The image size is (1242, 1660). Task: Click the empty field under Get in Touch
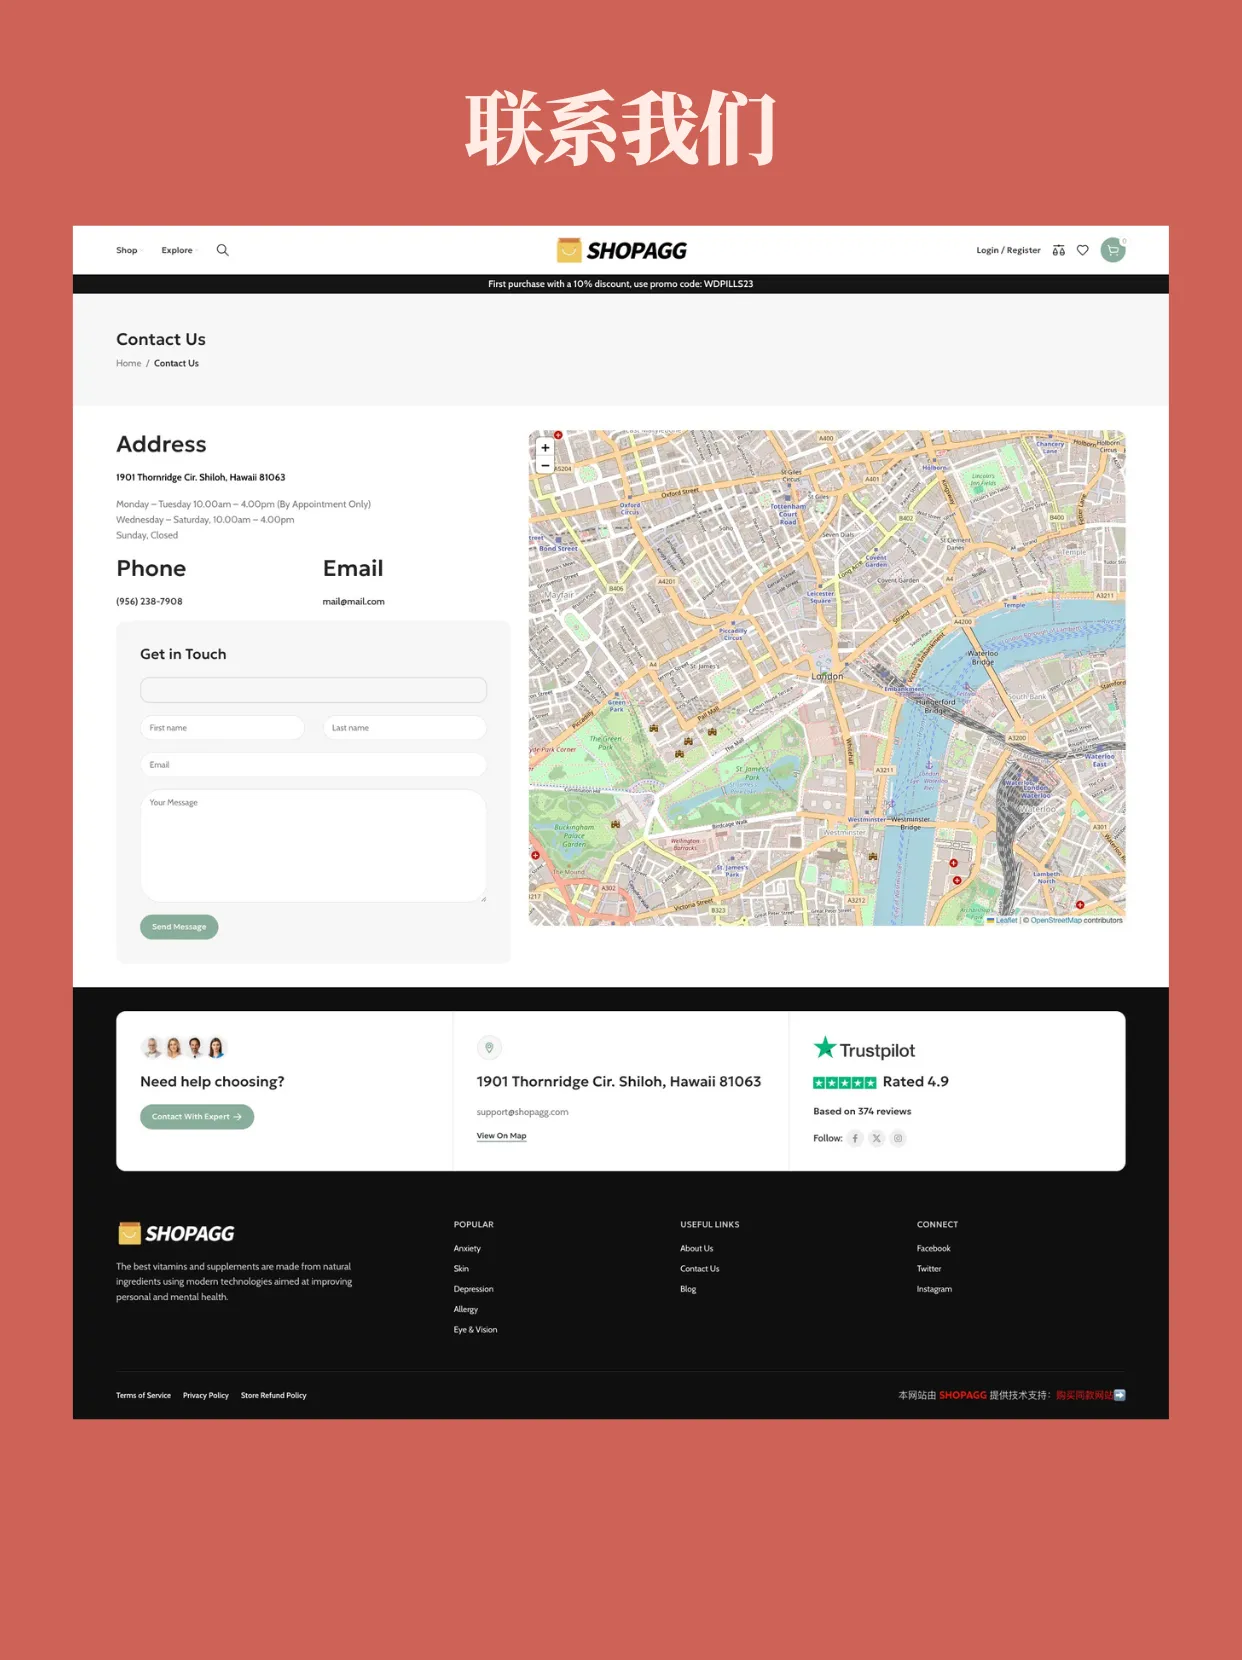313,690
